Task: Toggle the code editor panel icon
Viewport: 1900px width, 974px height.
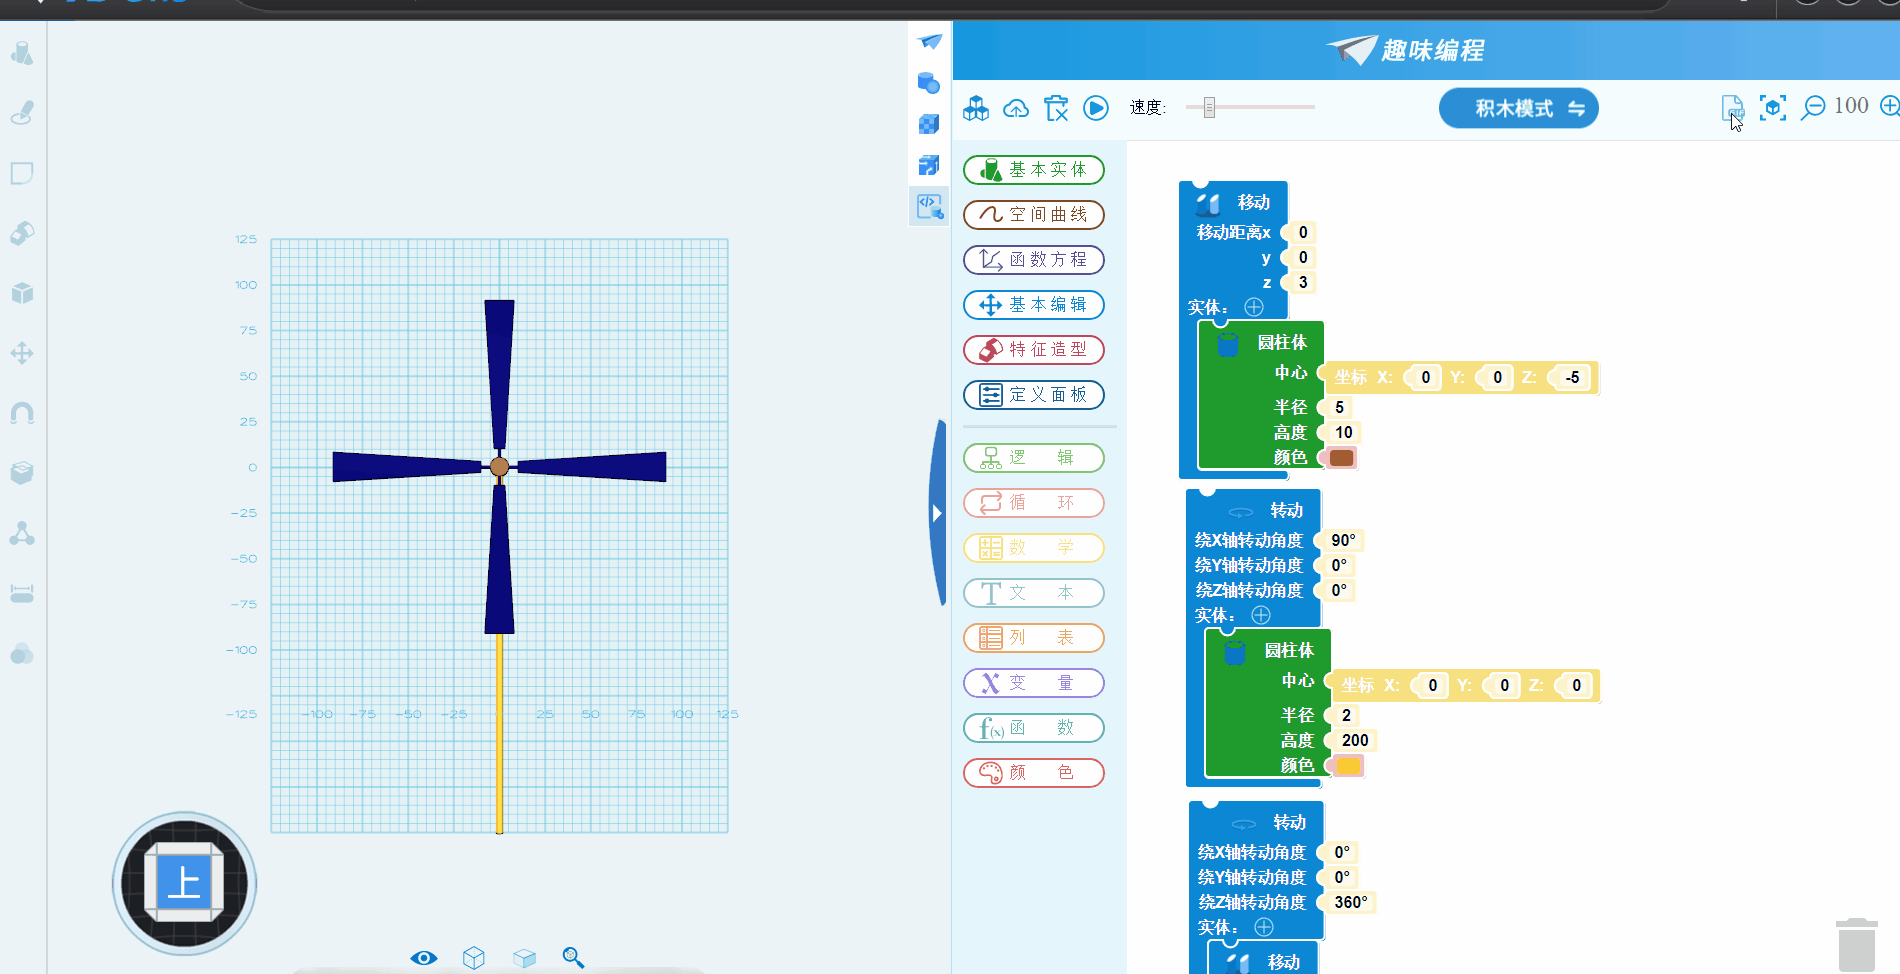Action: [930, 207]
